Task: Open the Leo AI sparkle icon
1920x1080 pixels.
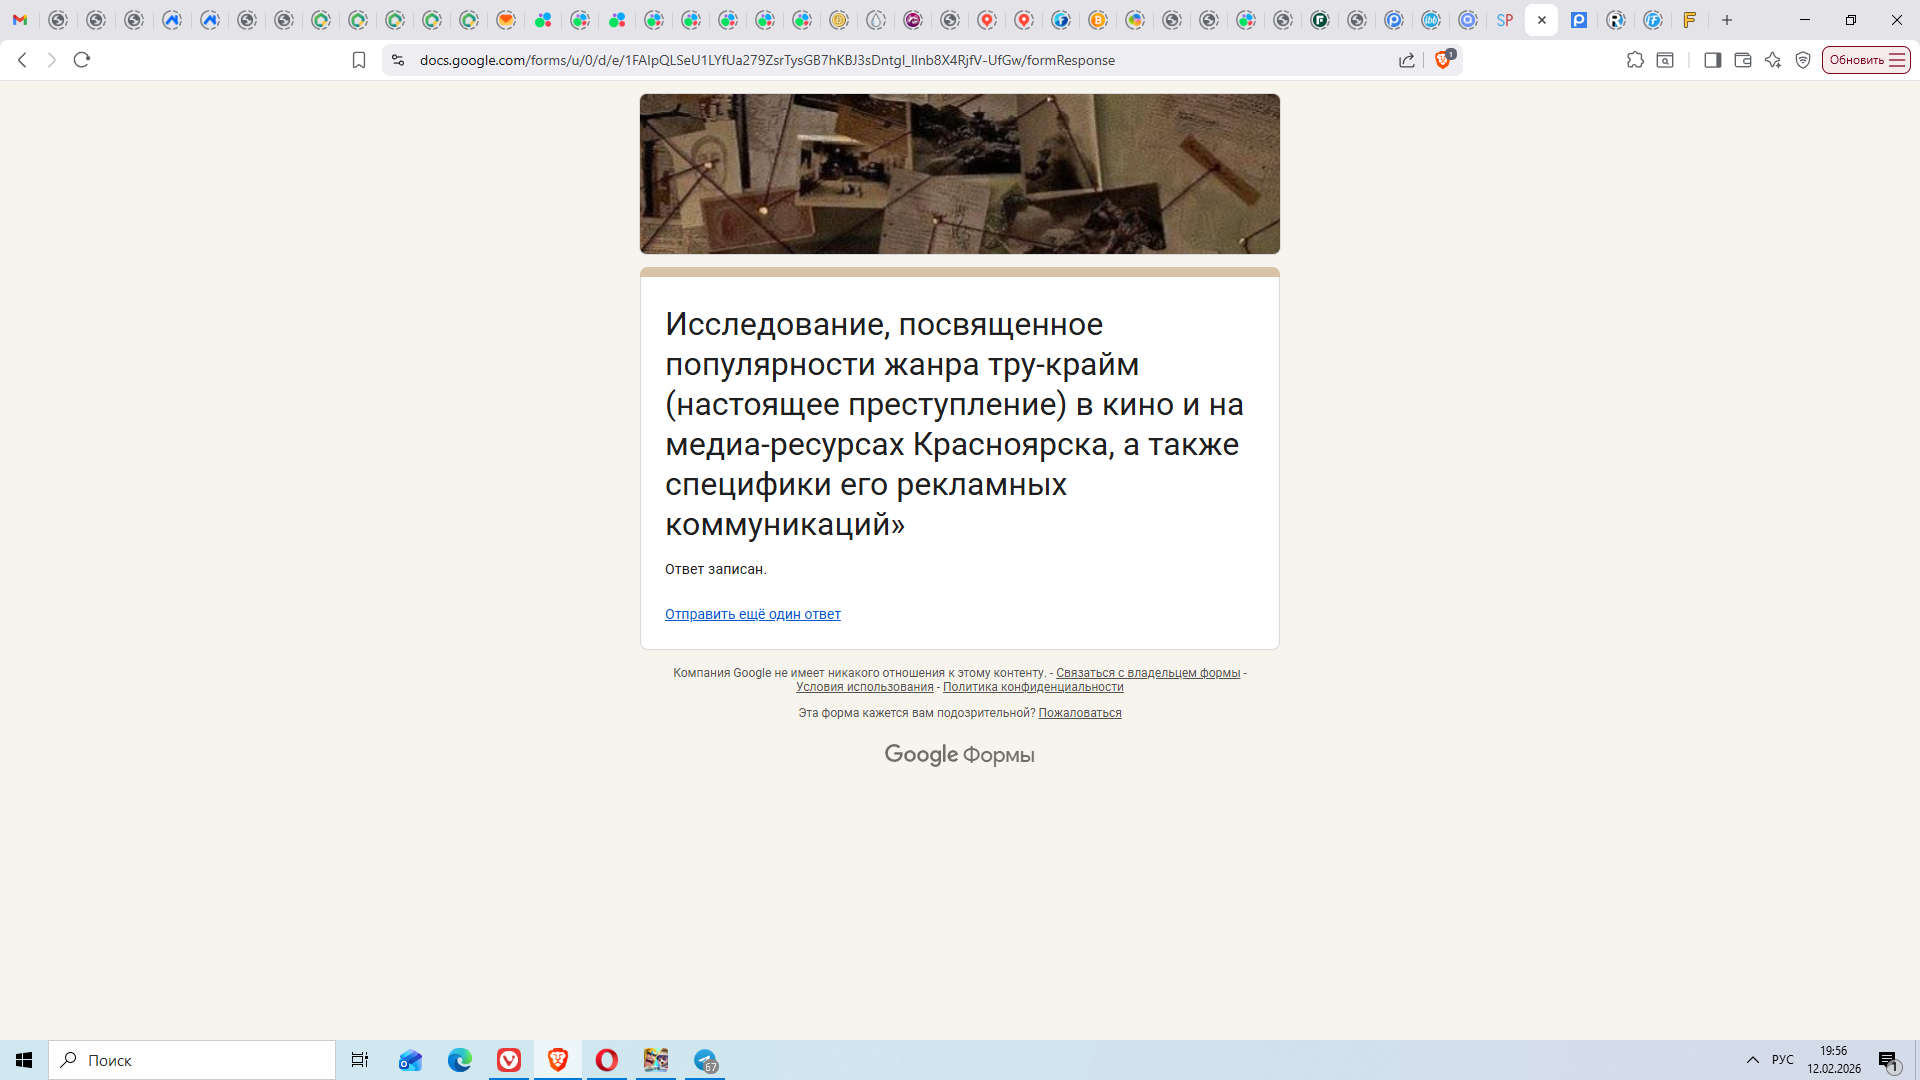Action: pyautogui.click(x=1773, y=60)
